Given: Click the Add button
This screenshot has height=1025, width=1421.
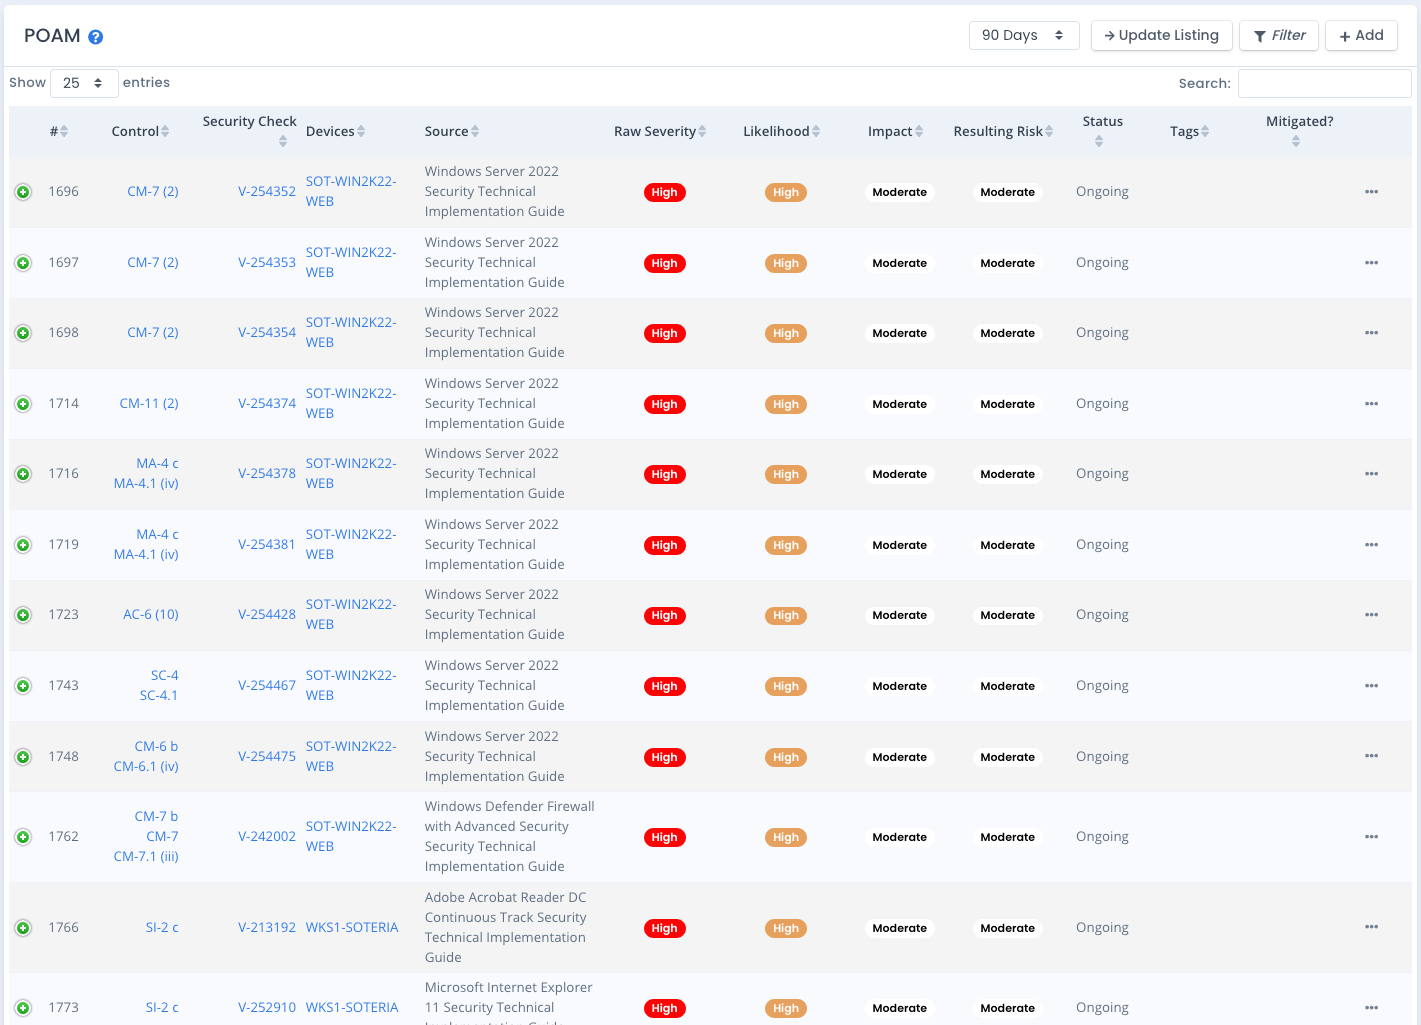Looking at the screenshot, I should point(1361,35).
